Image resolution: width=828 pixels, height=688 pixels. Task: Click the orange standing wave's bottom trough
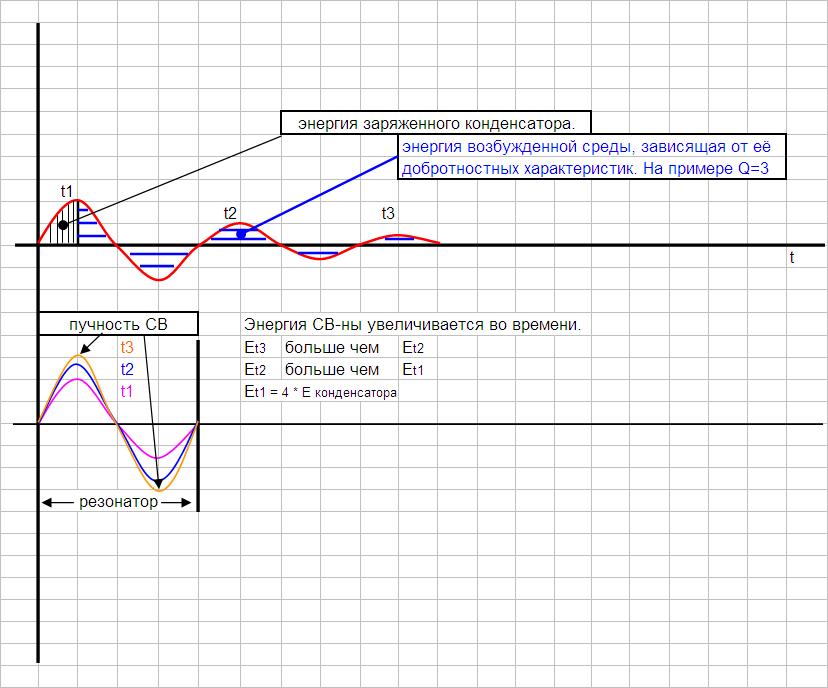coord(159,490)
